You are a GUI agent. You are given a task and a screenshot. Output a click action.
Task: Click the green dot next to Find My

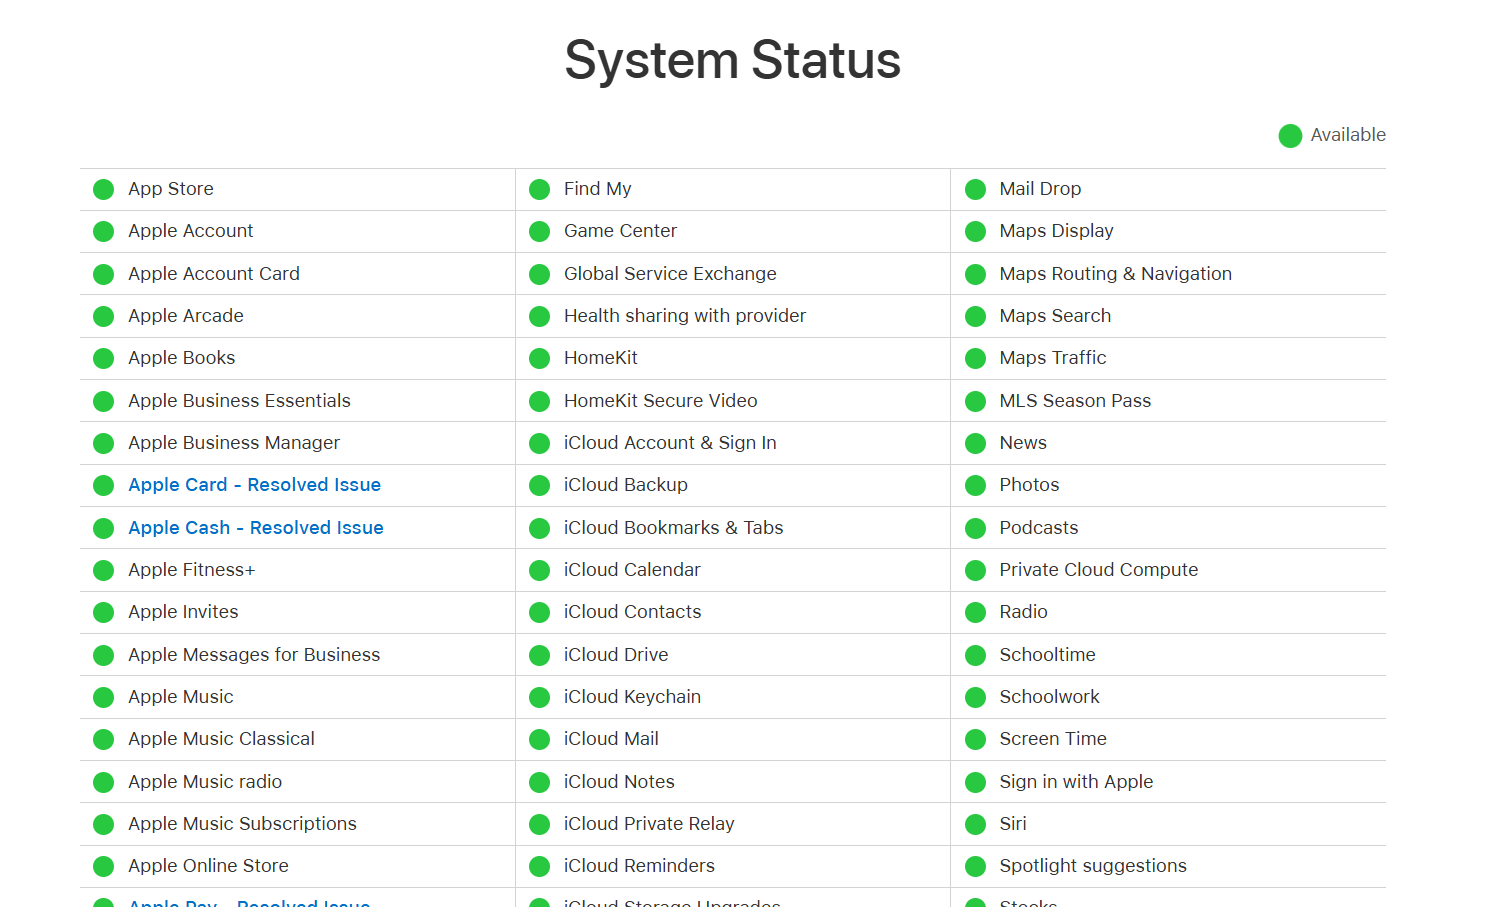[539, 190]
